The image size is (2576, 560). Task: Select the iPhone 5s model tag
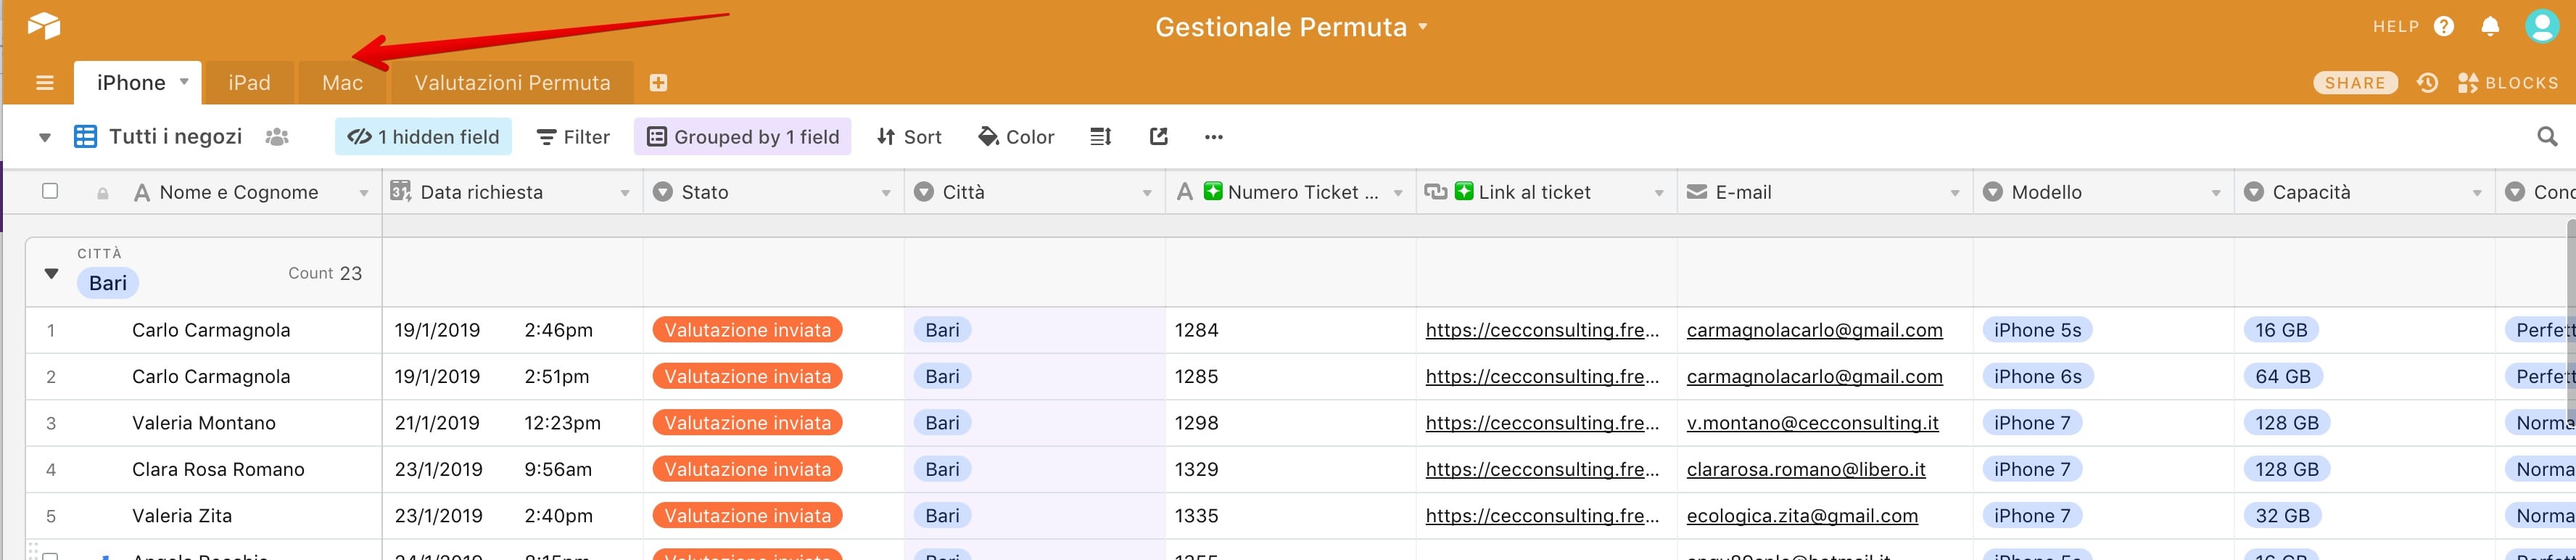click(x=2037, y=330)
